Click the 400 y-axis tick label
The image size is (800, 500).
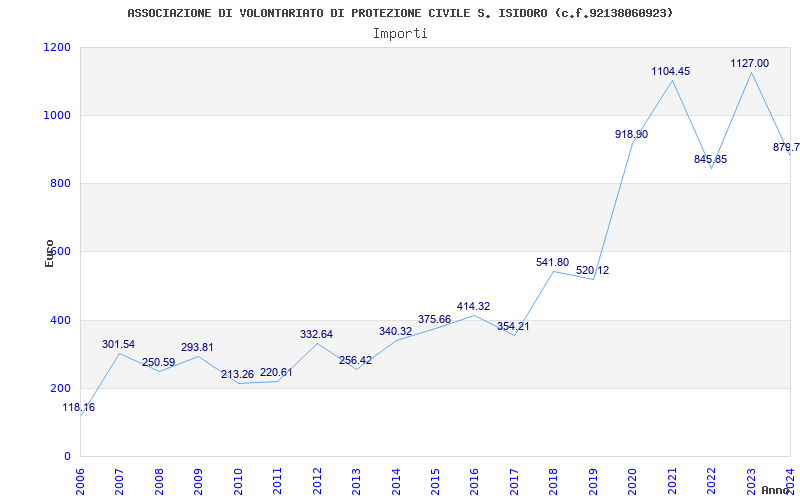tap(61, 320)
